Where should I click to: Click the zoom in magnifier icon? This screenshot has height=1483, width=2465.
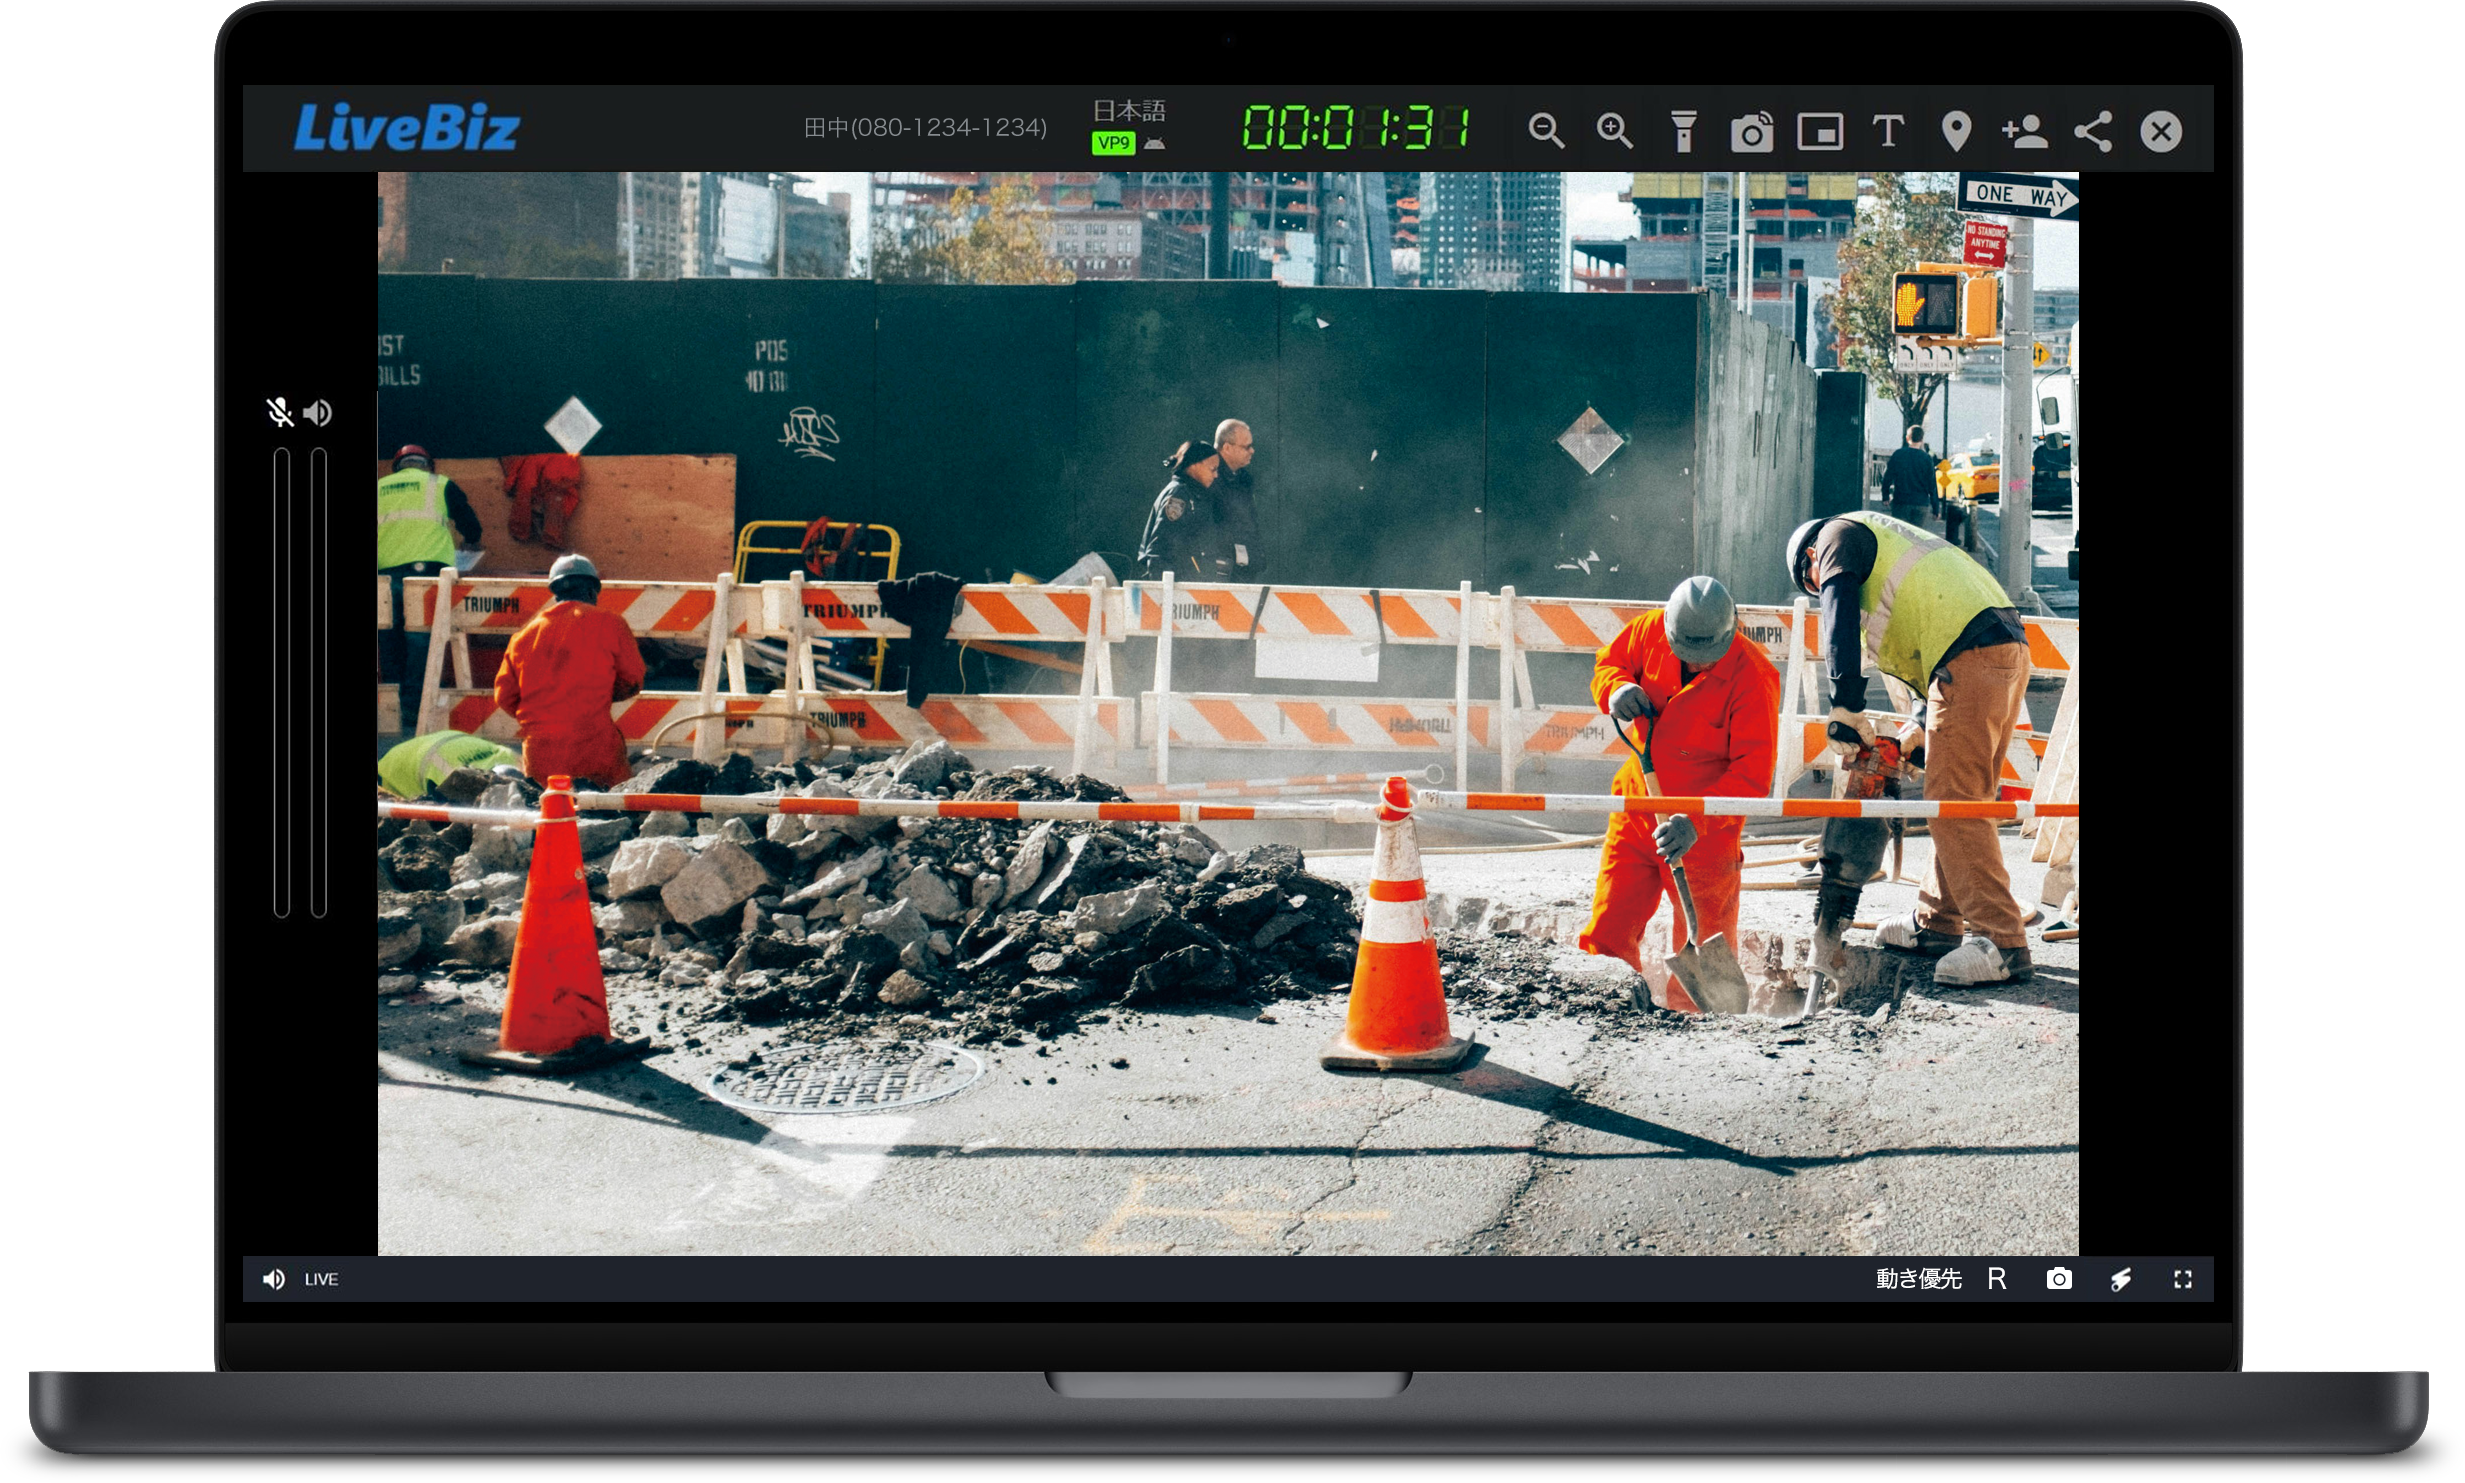[1614, 131]
